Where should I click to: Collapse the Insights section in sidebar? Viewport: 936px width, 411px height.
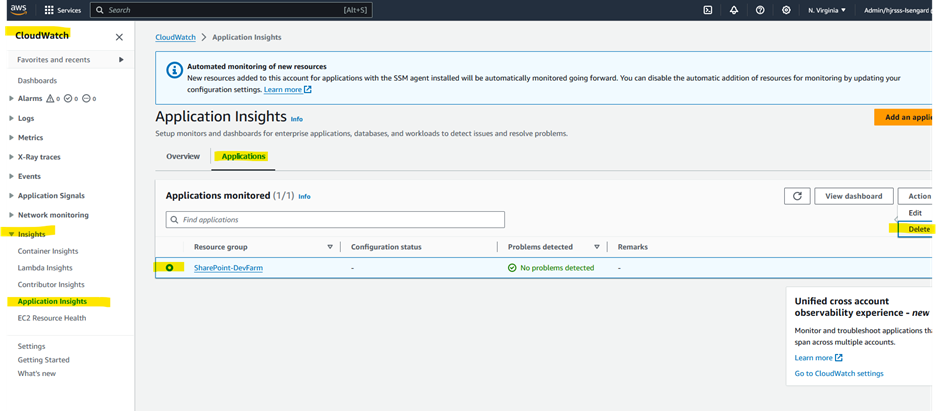(11, 234)
